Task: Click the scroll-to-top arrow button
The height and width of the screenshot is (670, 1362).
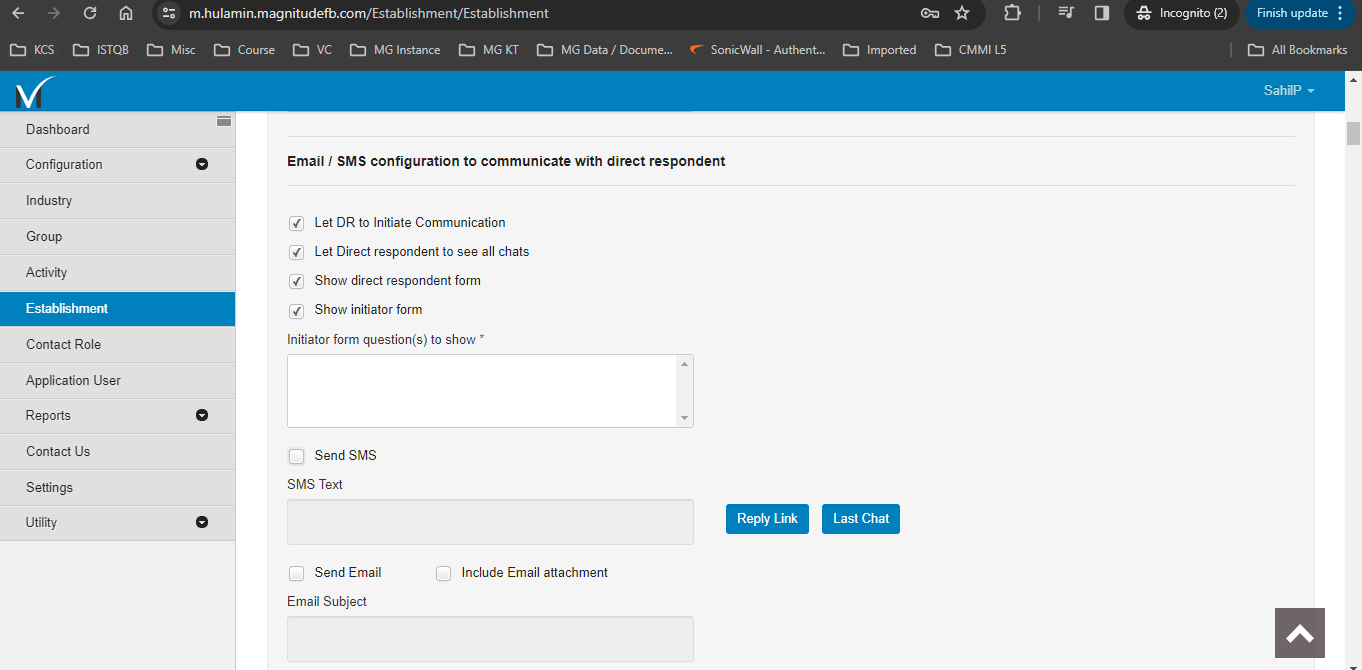Action: [1299, 633]
